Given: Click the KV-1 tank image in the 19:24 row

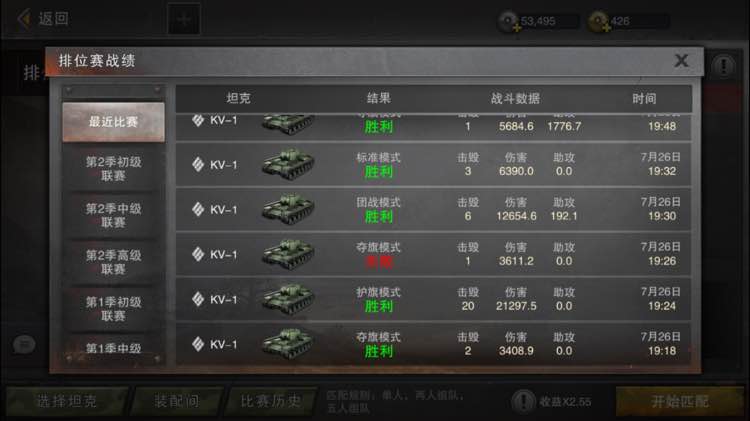Looking at the screenshot, I should (288, 299).
